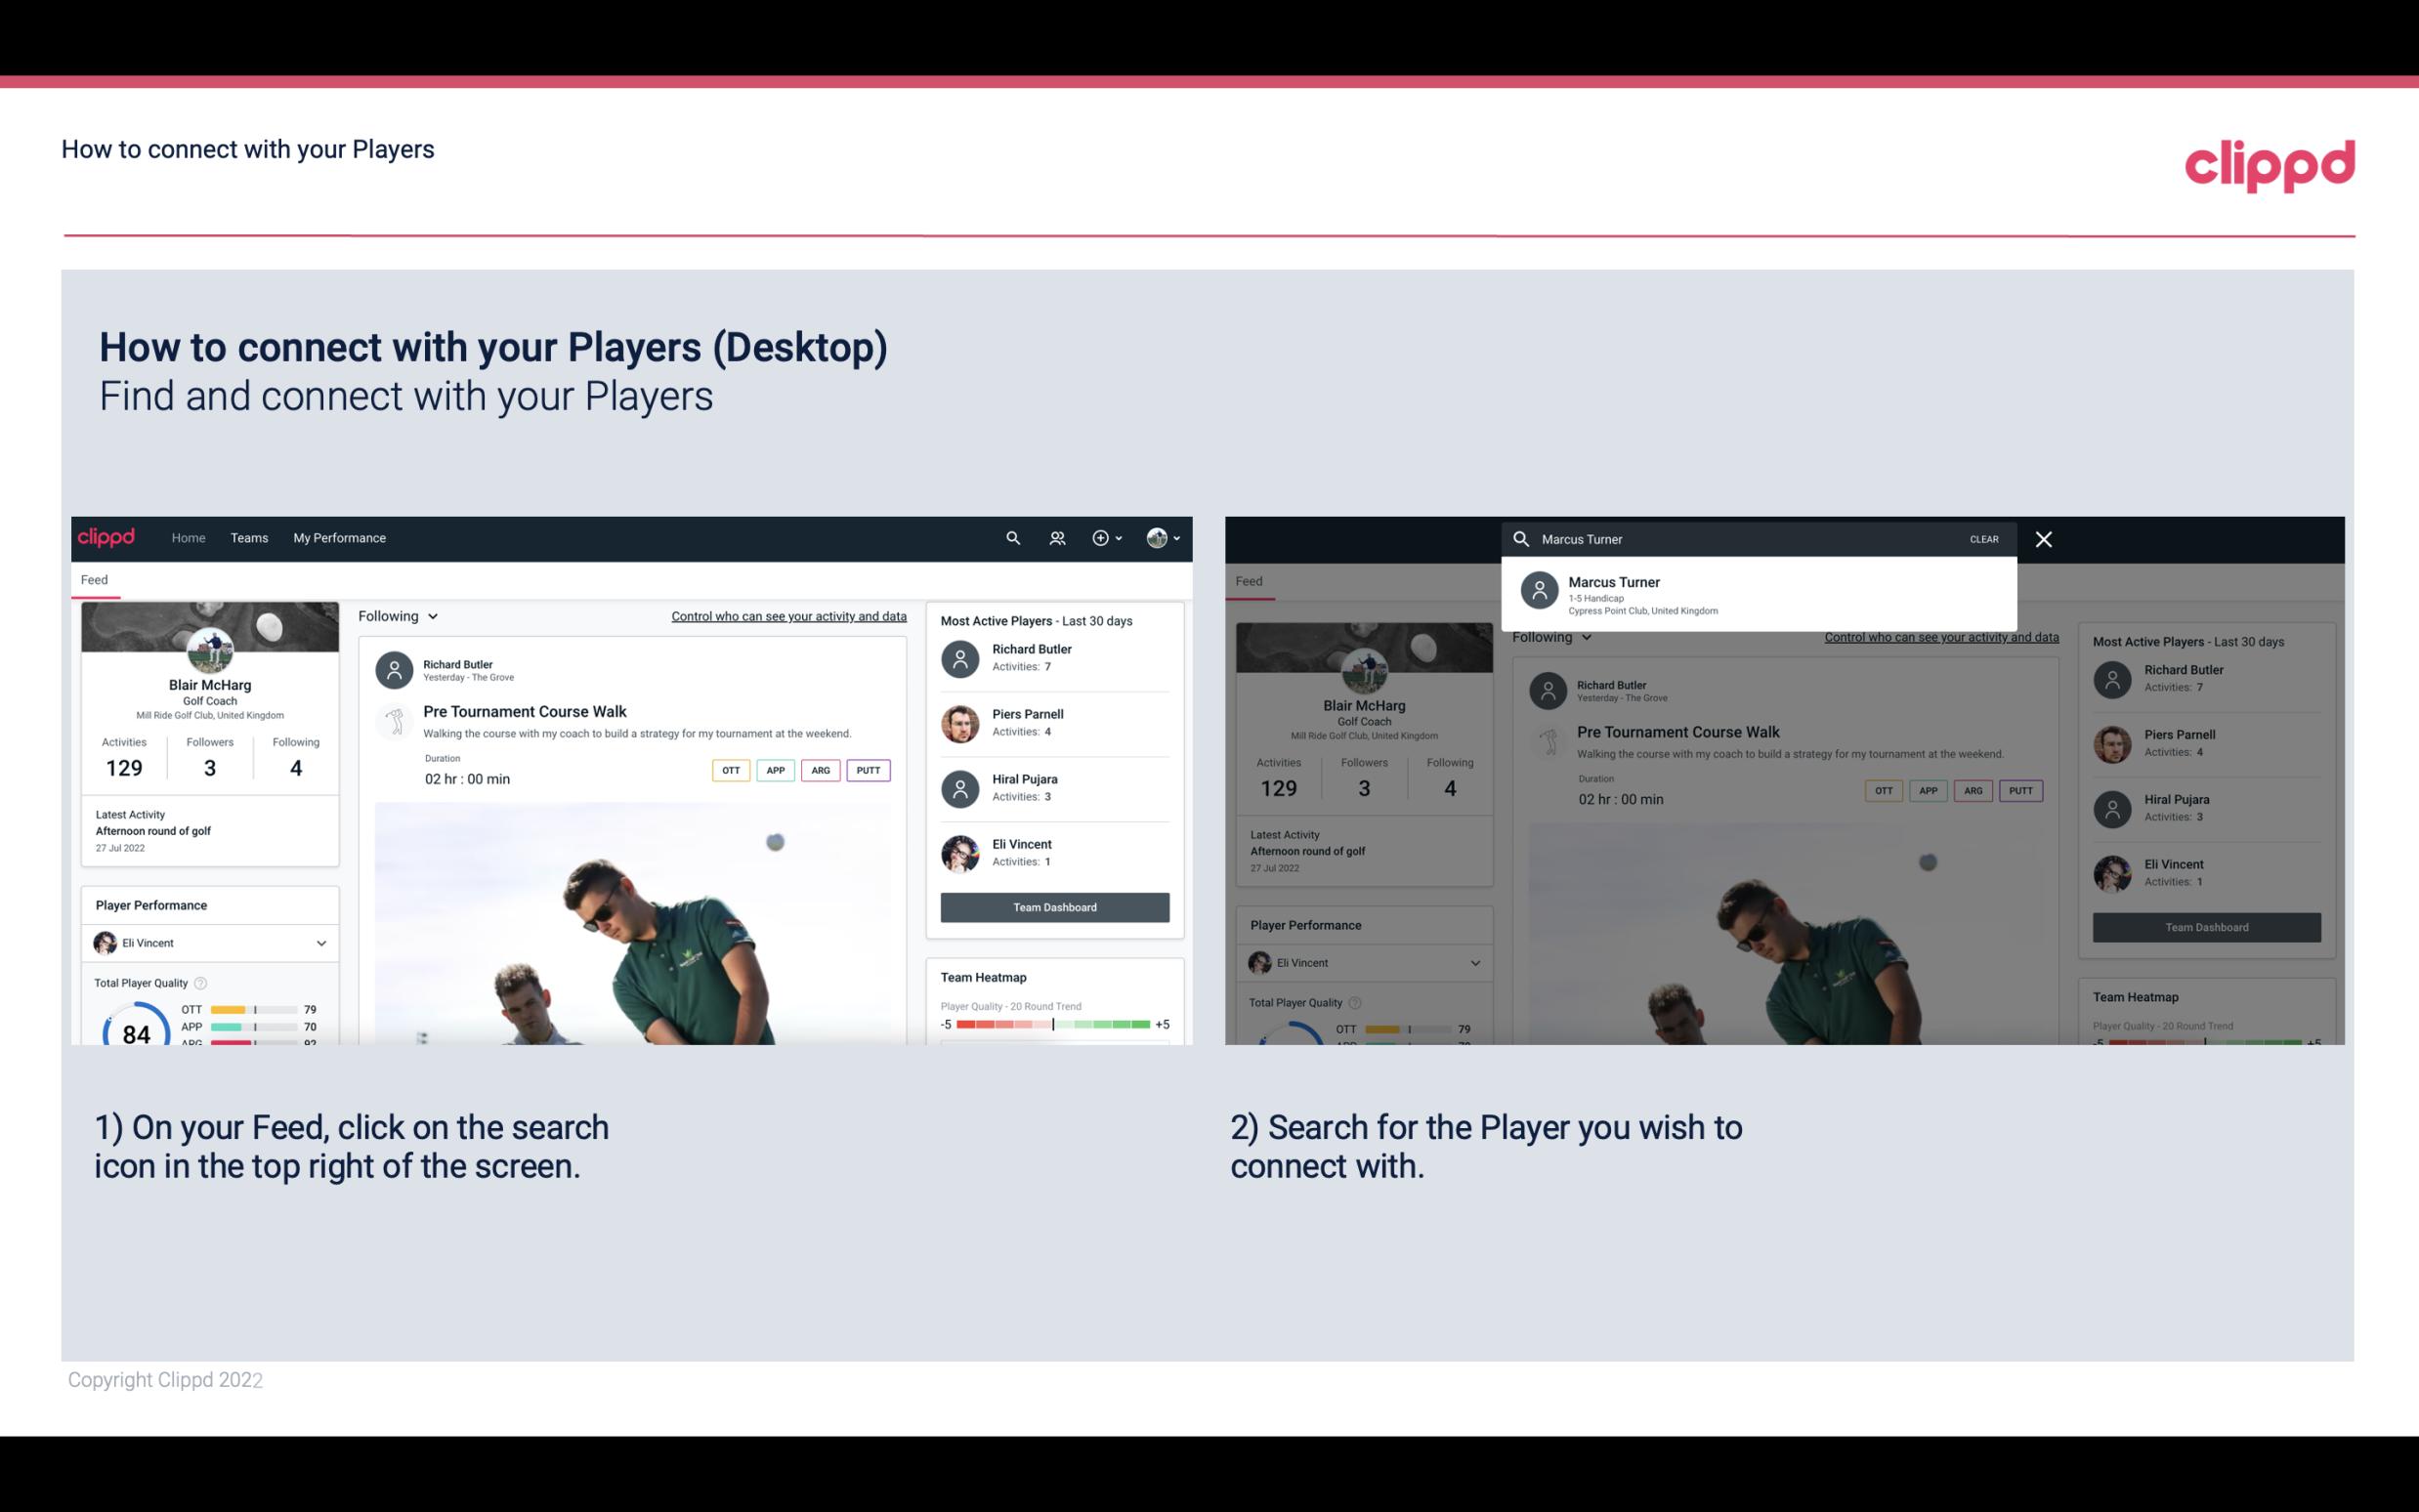Toggle APP activity filter button
Screen dimensions: 2419x1512
pos(775,770)
